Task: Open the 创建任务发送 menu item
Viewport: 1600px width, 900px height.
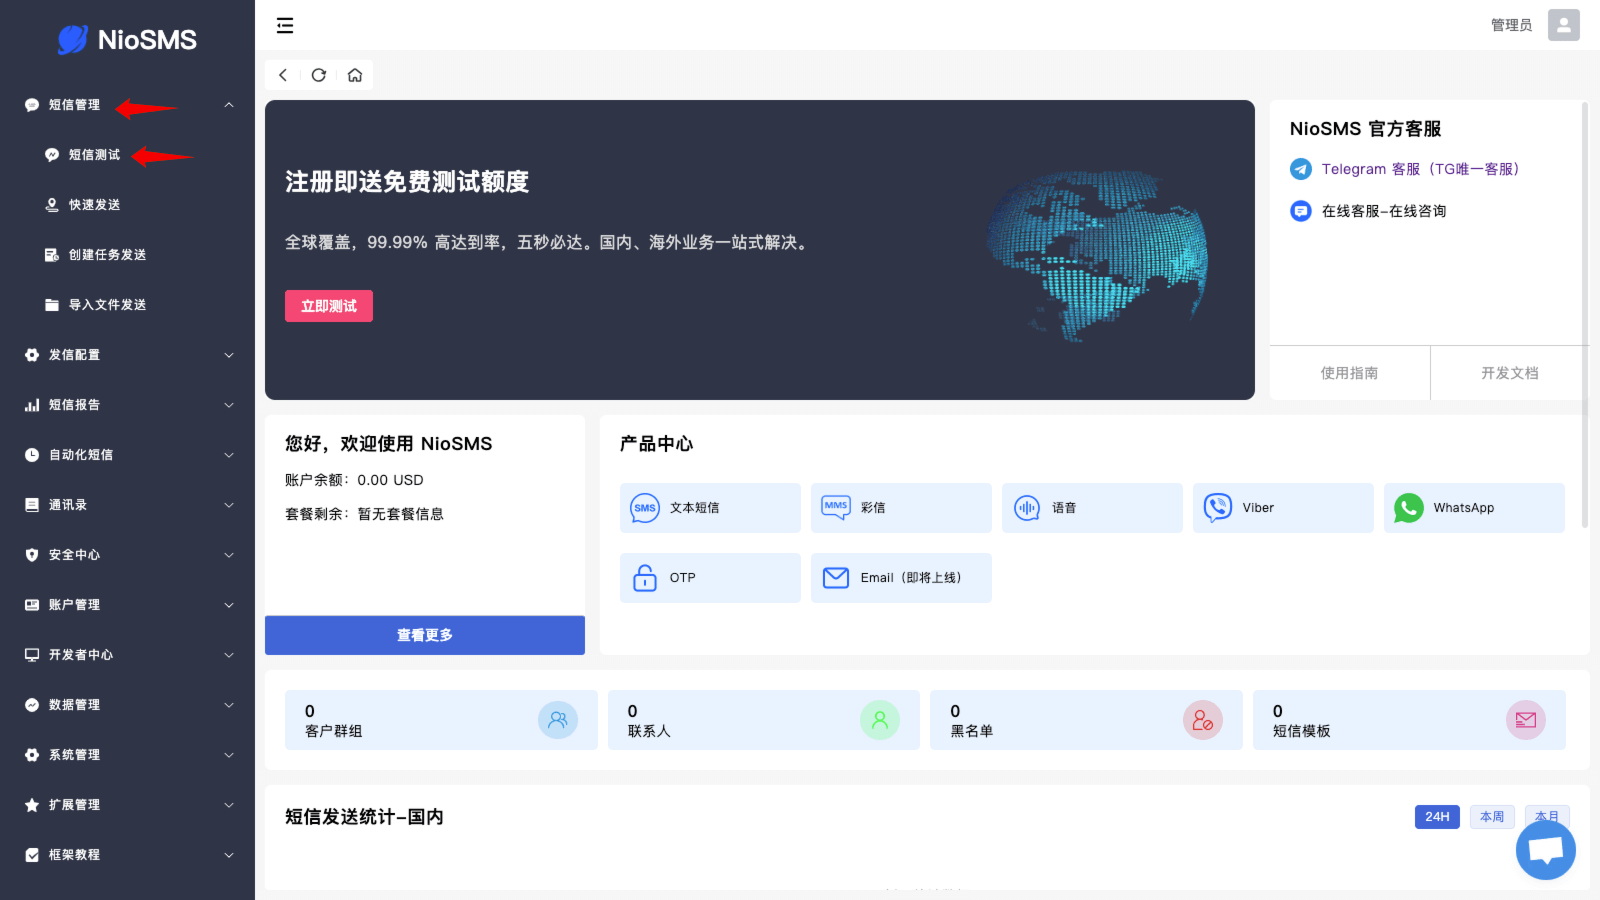Action: coord(127,255)
